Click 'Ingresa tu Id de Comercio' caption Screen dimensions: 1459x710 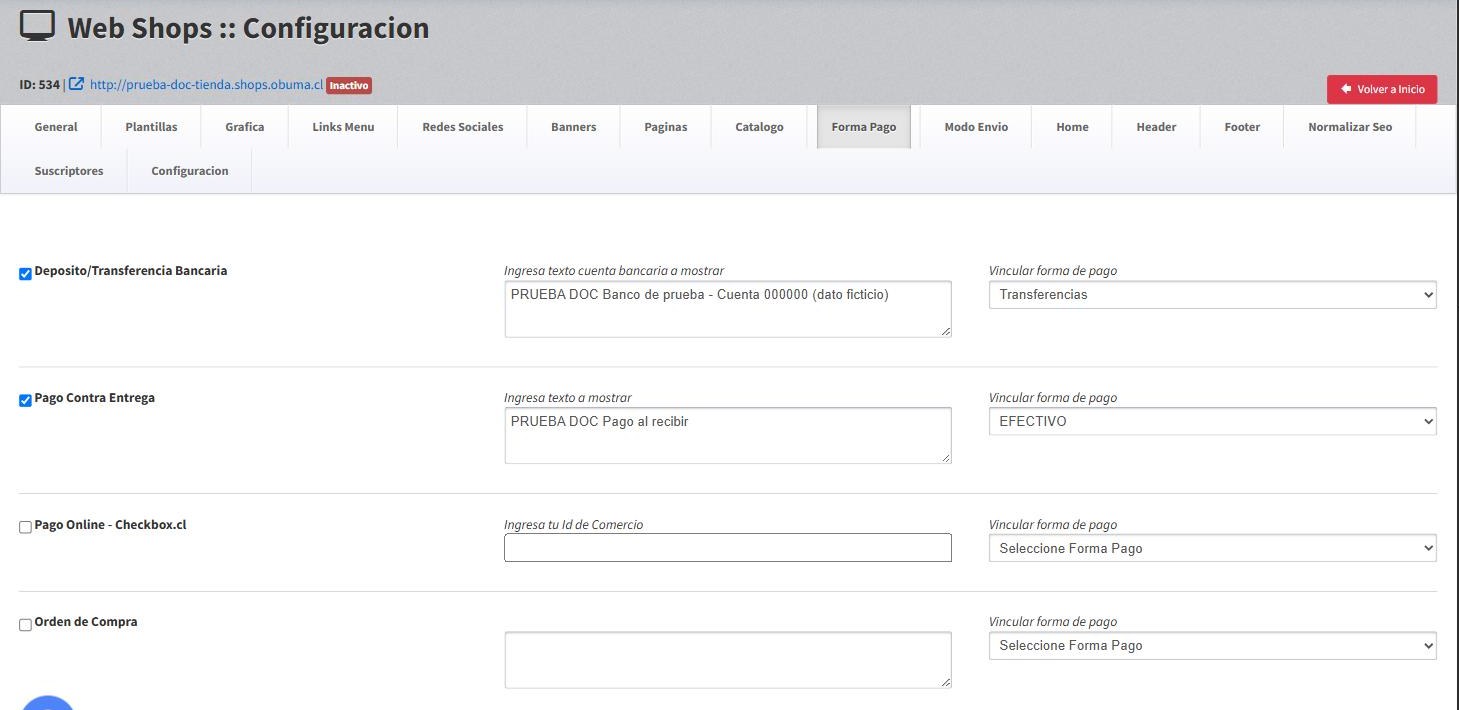pyautogui.click(x=574, y=525)
